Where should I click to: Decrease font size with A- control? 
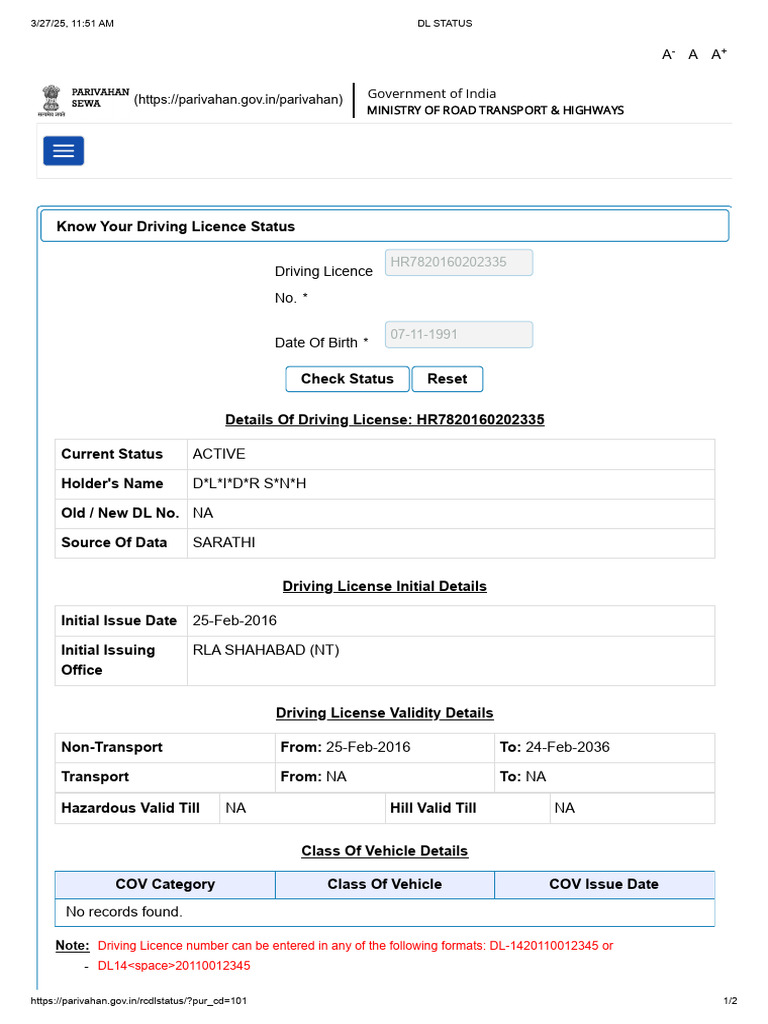[x=668, y=54]
